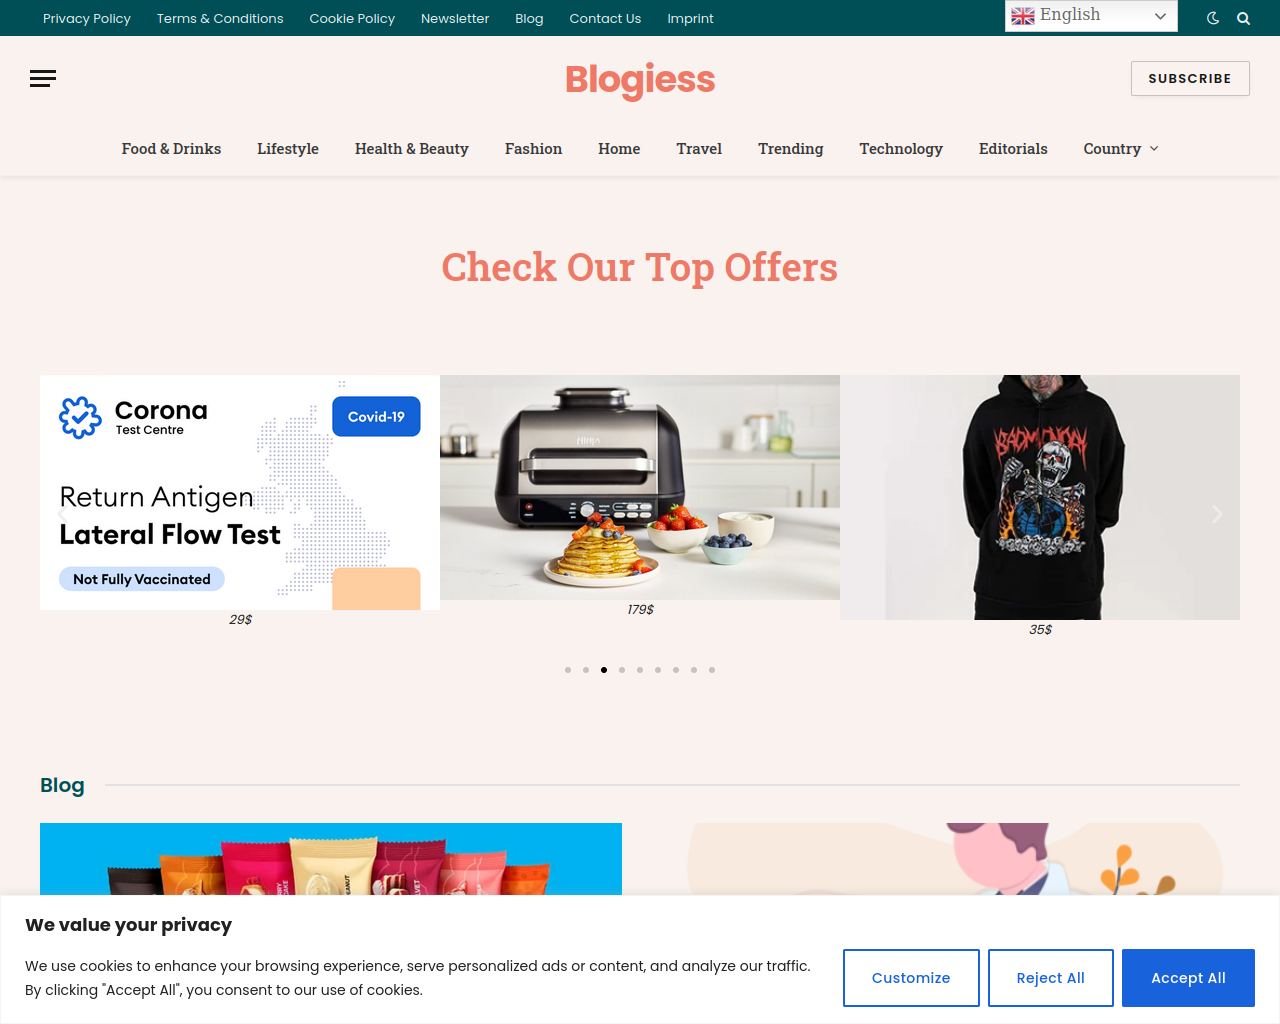Open the English language dropdown
This screenshot has width=1280, height=1024.
click(1091, 16)
